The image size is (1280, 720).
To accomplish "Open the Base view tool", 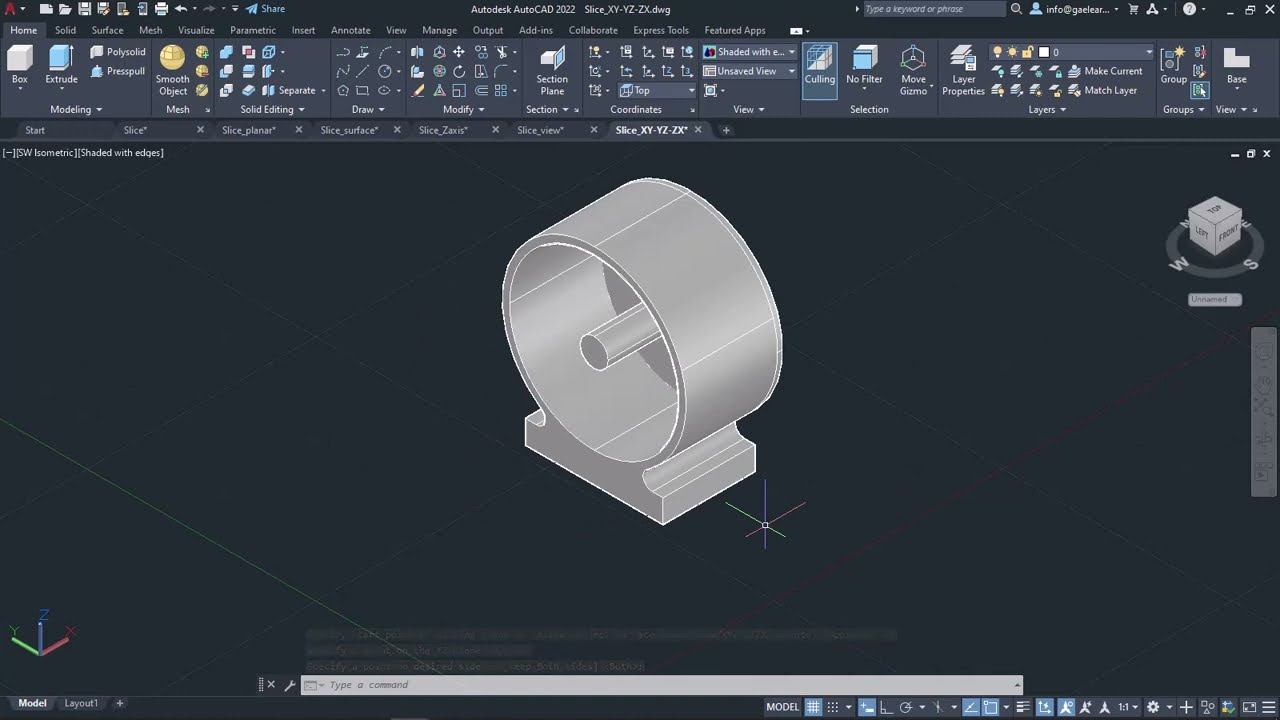I will click(x=1237, y=66).
